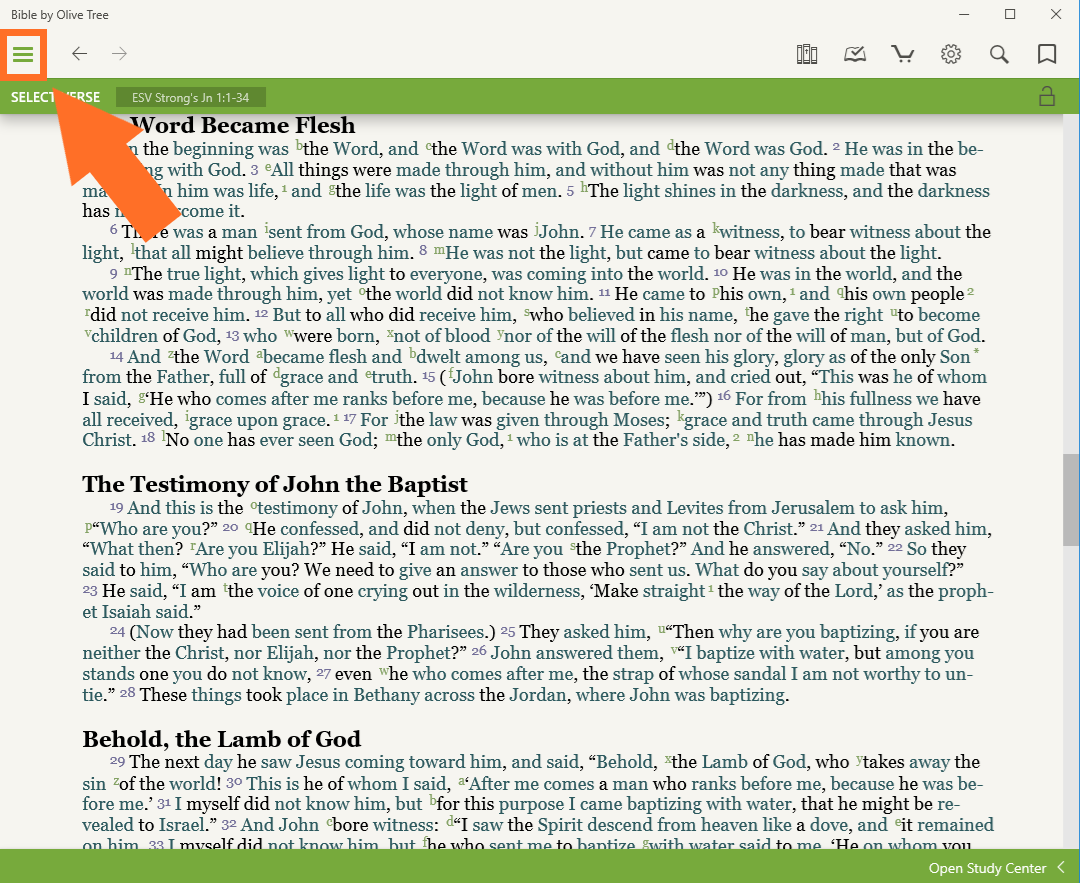Click the chevron beside Open Study Center
The image size is (1080, 883).
click(x=1061, y=868)
